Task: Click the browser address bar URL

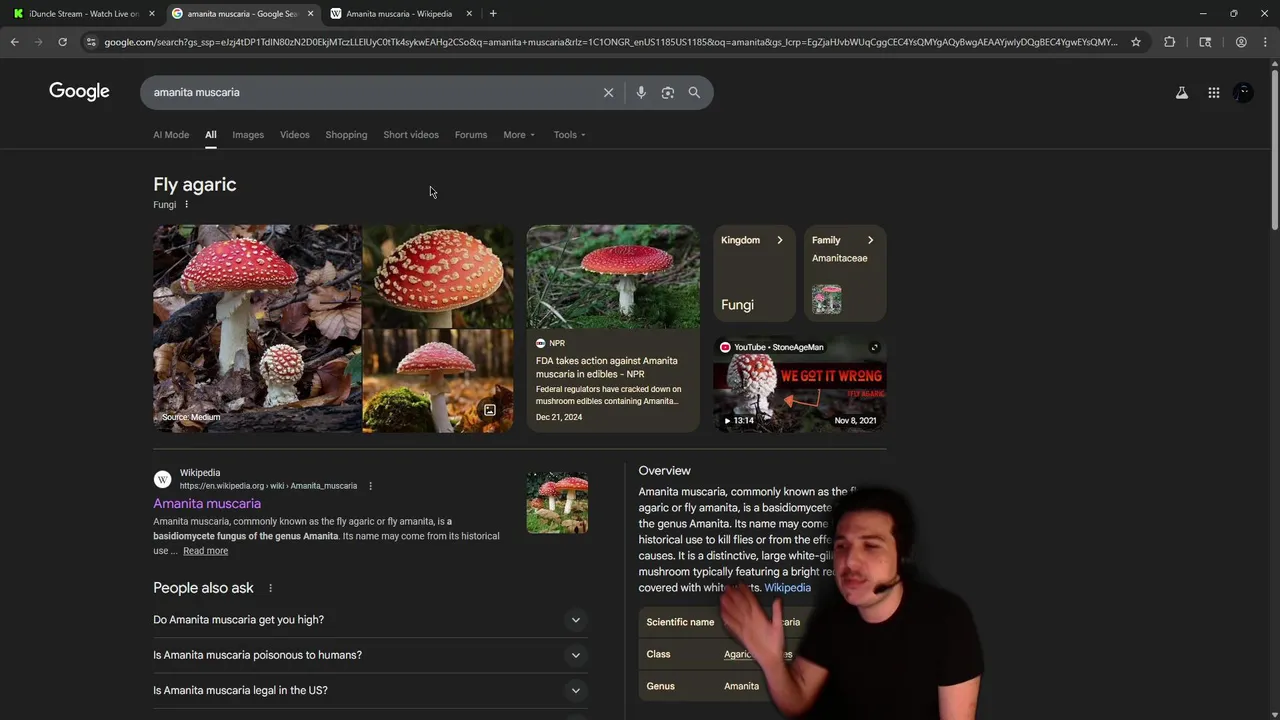Action: 610,42
